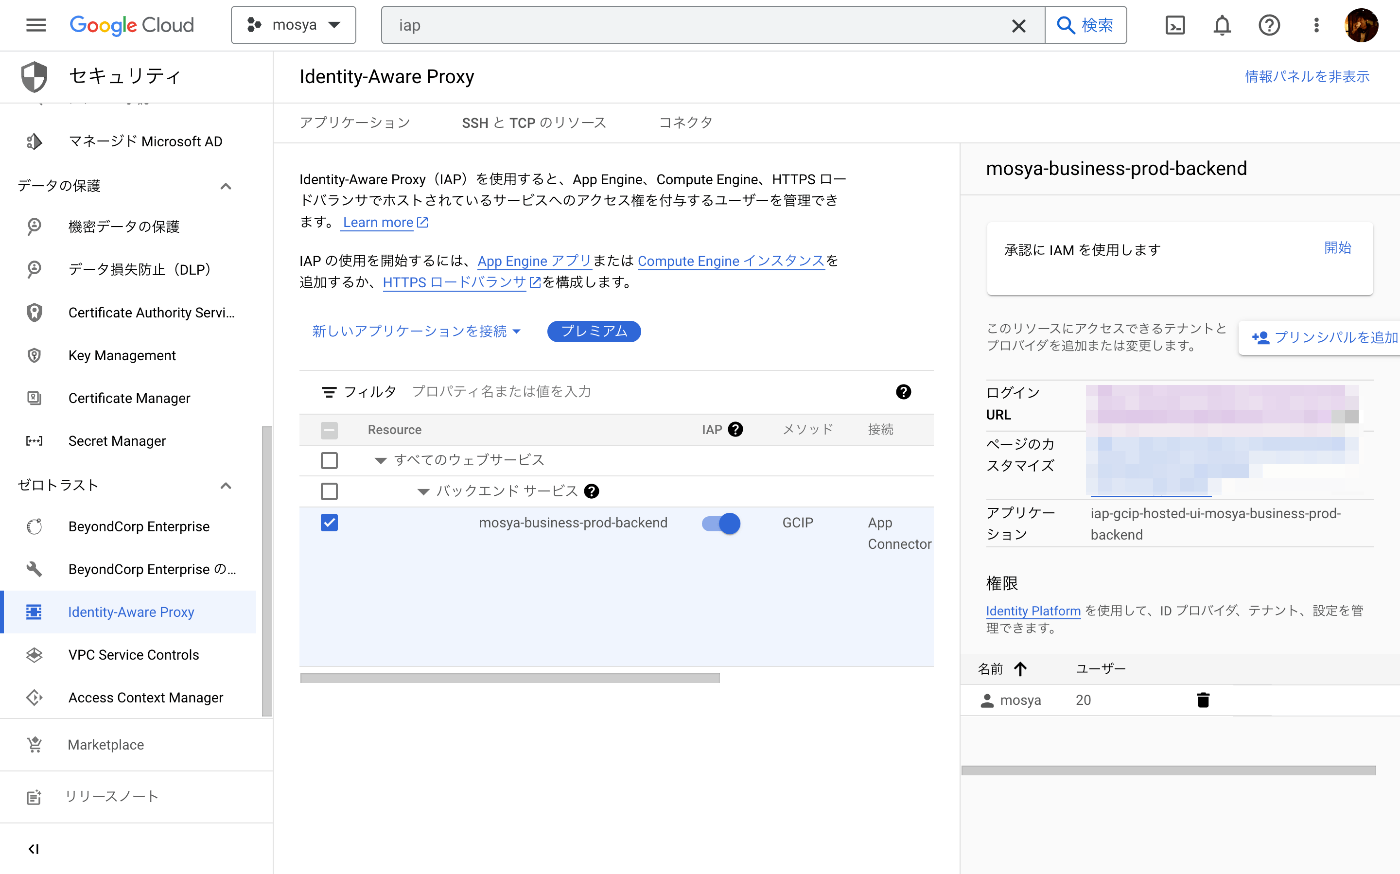Screen dimensions: 1400x874
Task: Open Certificate Manager in sidebar
Action: (129, 398)
